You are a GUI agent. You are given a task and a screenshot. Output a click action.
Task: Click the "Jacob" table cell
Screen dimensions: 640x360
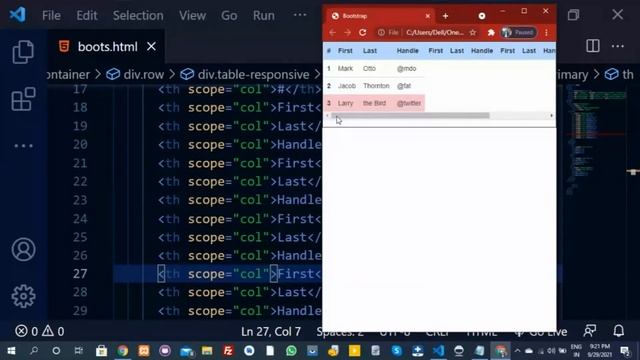coord(347,86)
